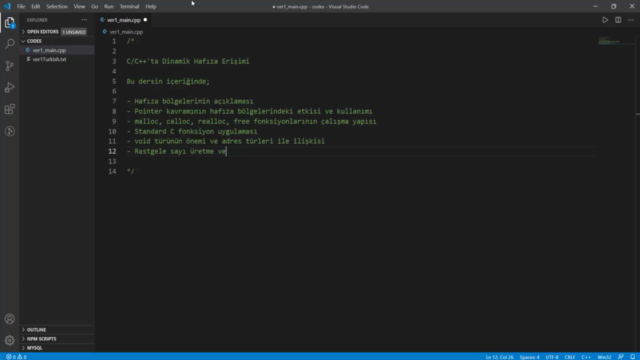The height and width of the screenshot is (360, 640).
Task: Change end of line sequence CRLF
Action: (570, 357)
